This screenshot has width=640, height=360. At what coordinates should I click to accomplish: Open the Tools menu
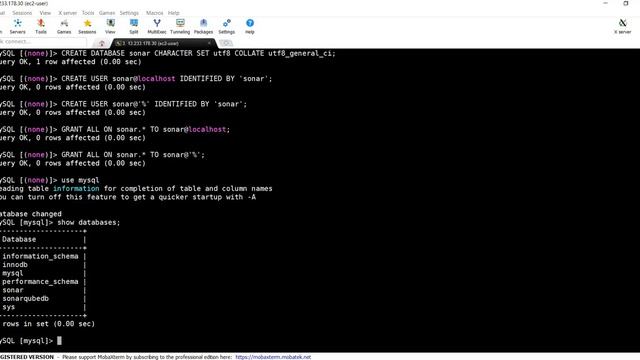coord(88,13)
